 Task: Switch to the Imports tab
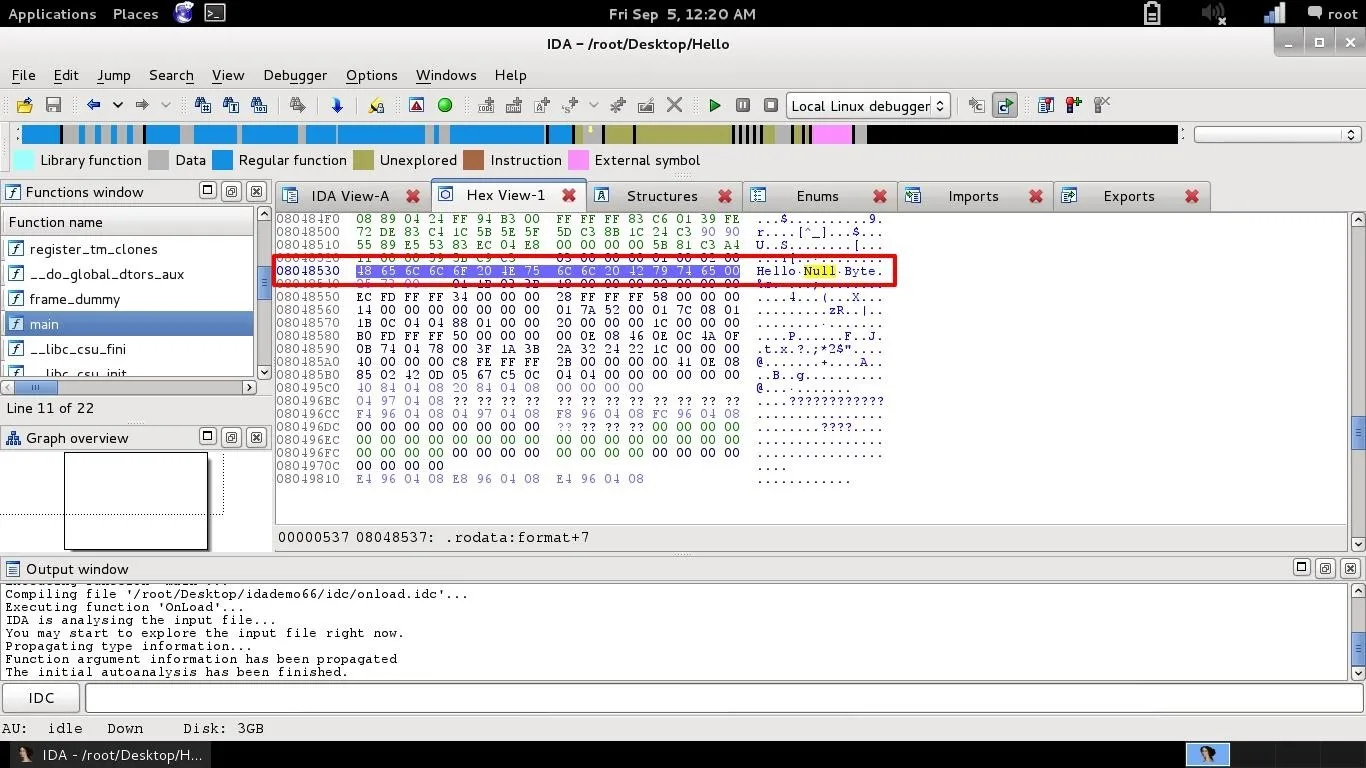click(974, 196)
